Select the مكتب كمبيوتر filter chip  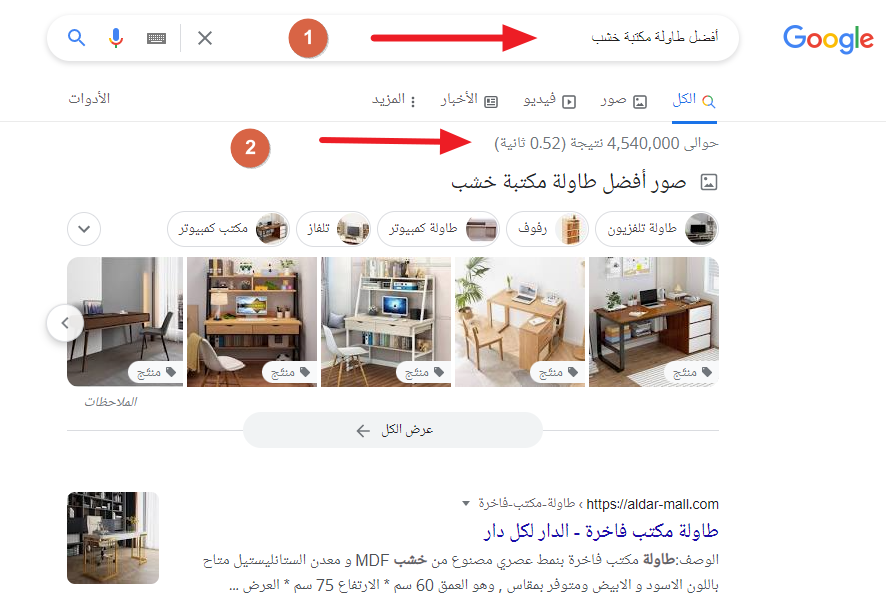228,229
